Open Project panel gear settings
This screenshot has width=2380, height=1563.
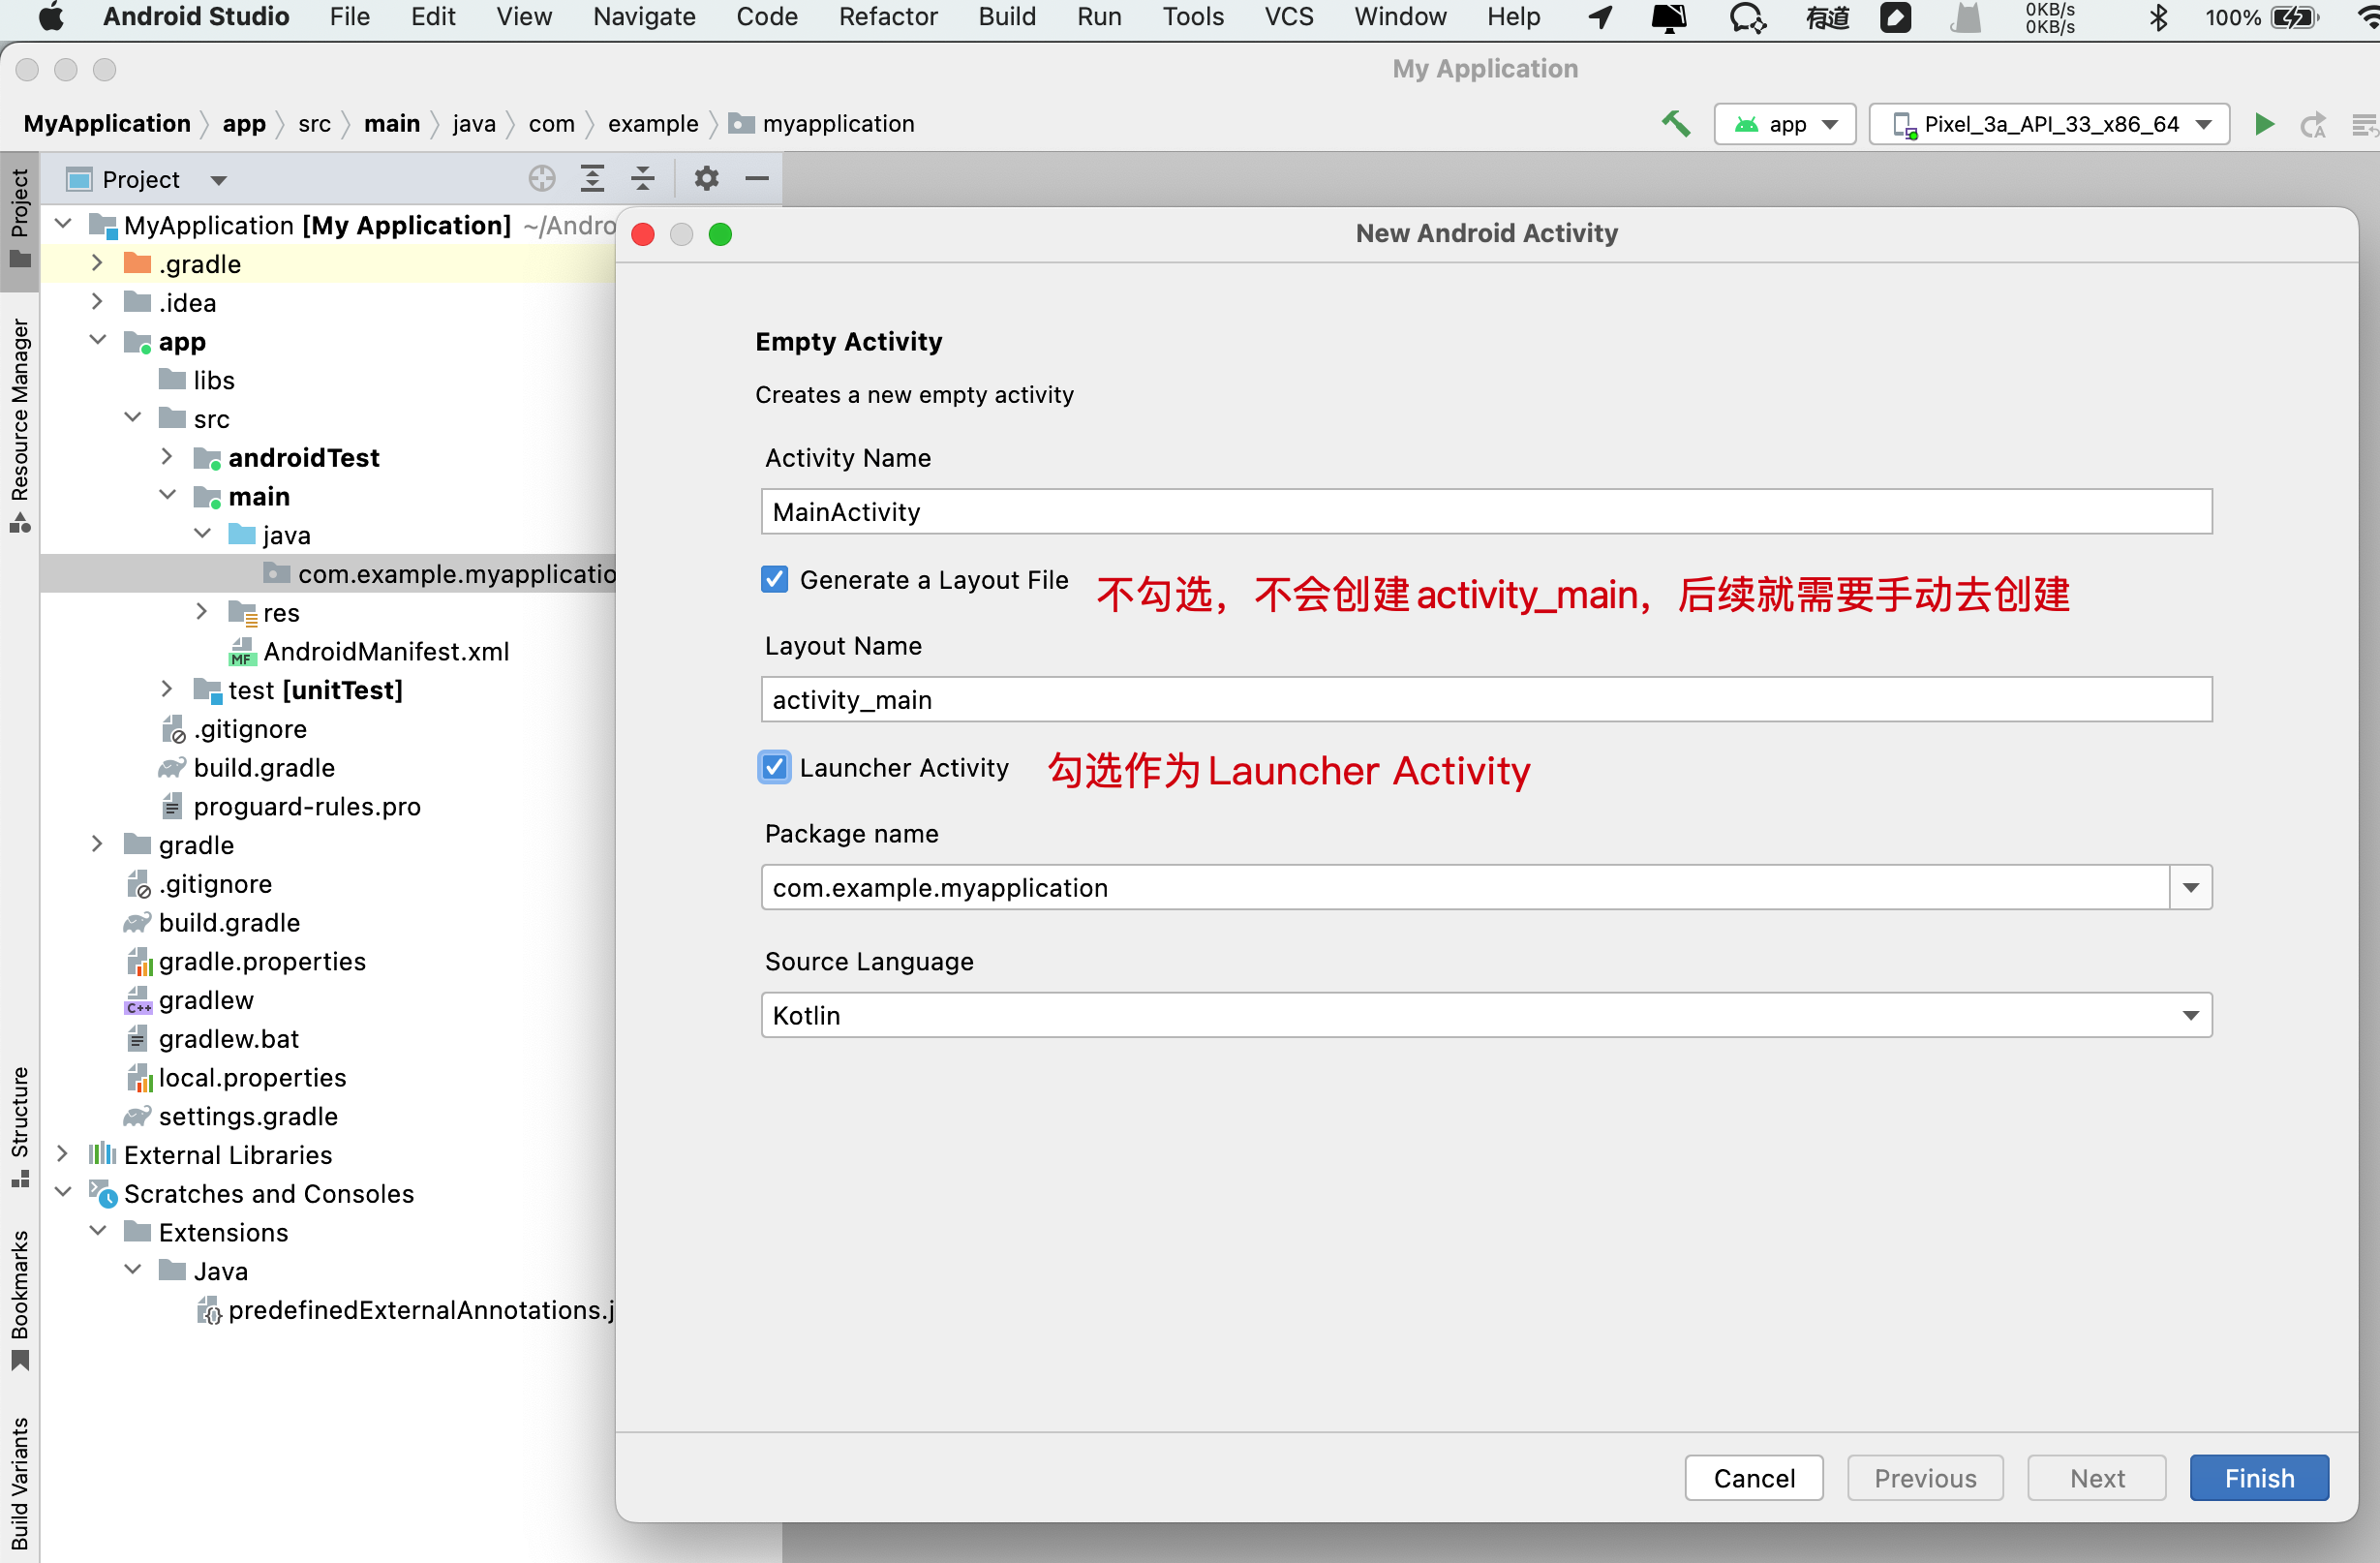coord(706,179)
